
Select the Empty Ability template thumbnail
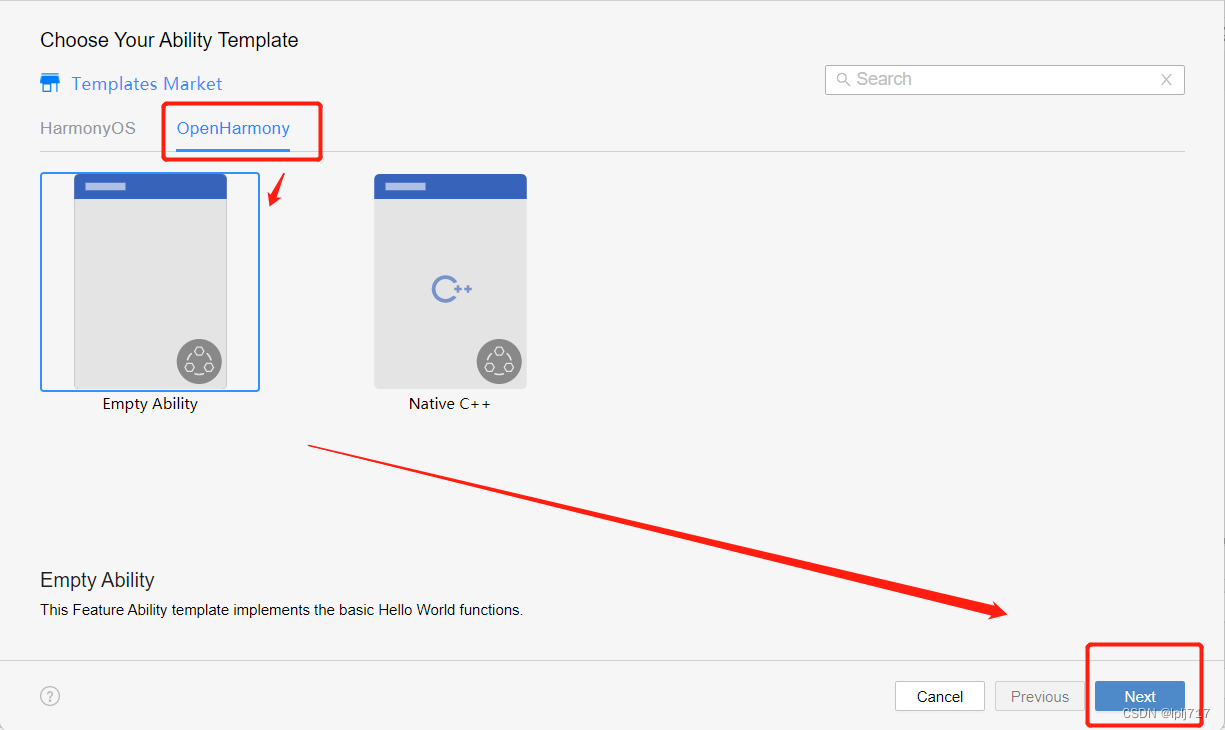click(150, 281)
